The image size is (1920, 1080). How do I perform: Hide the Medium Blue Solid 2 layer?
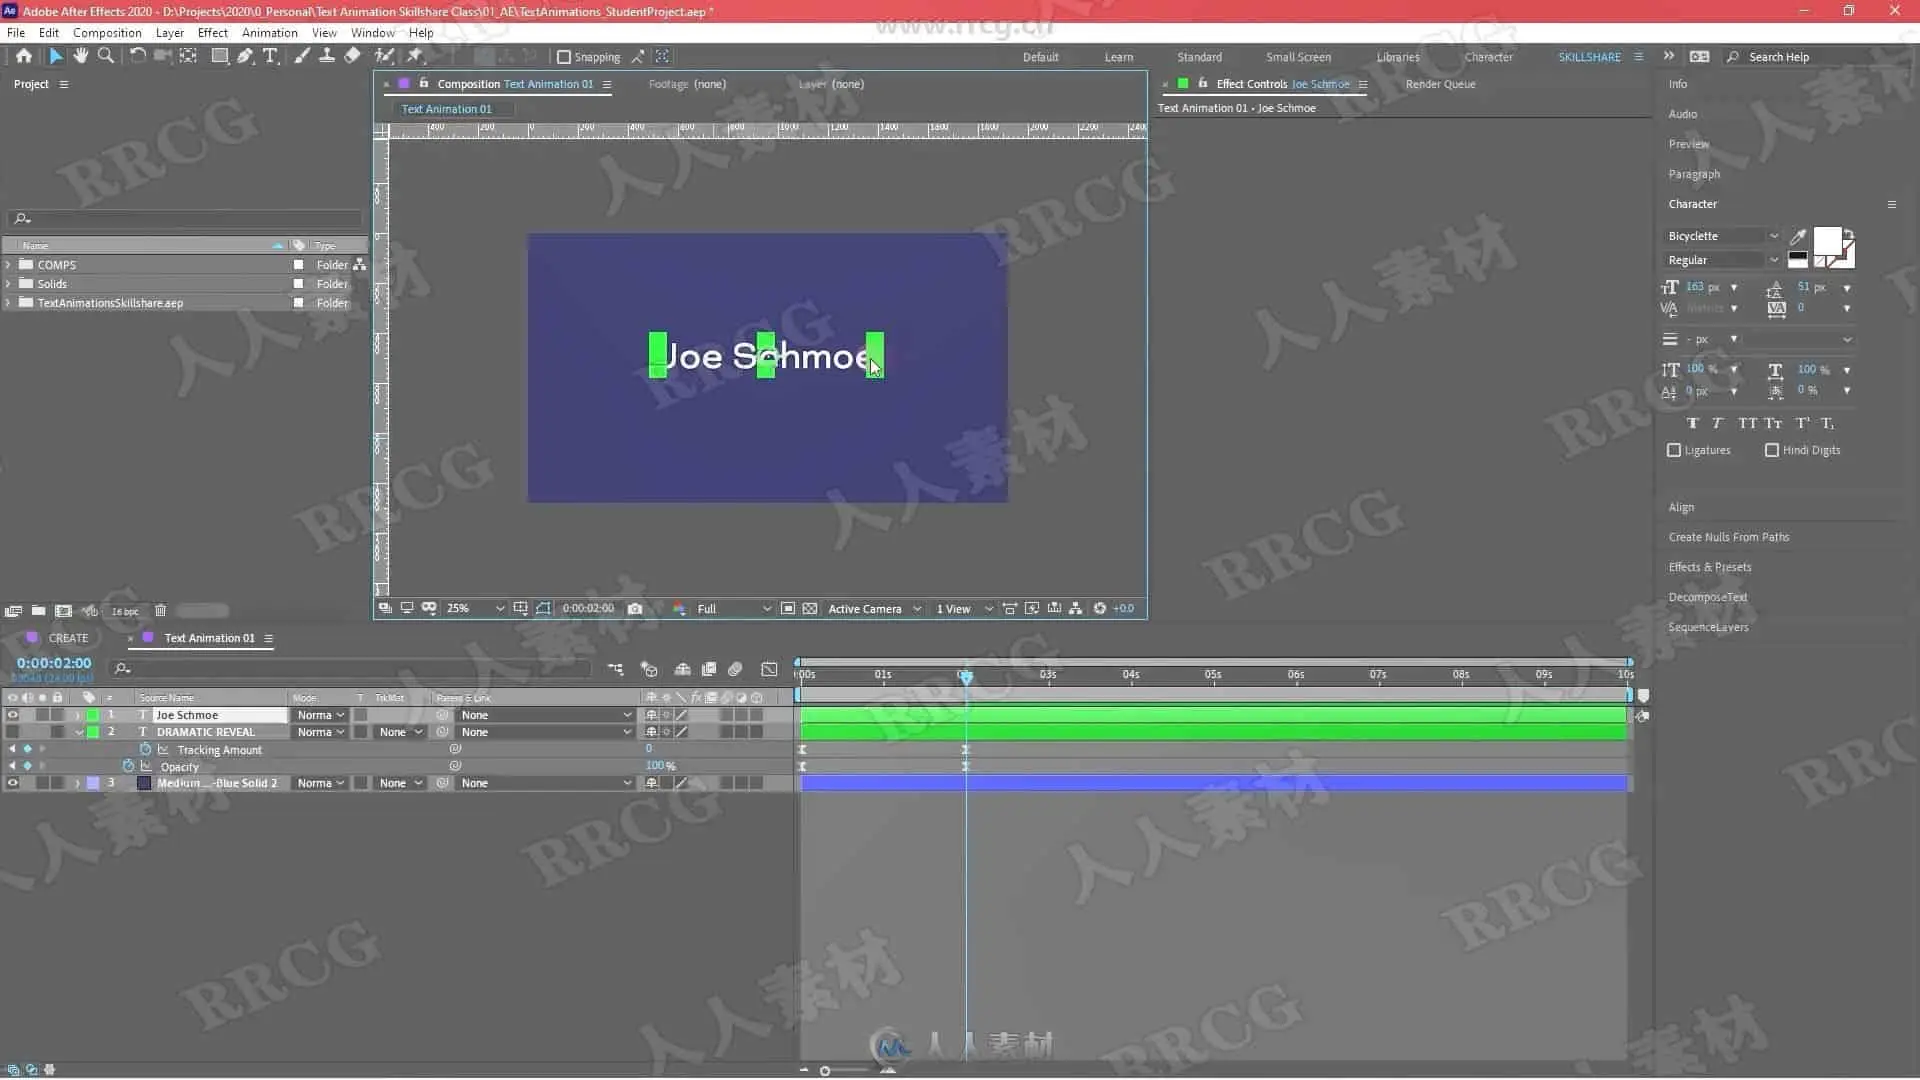[12, 783]
